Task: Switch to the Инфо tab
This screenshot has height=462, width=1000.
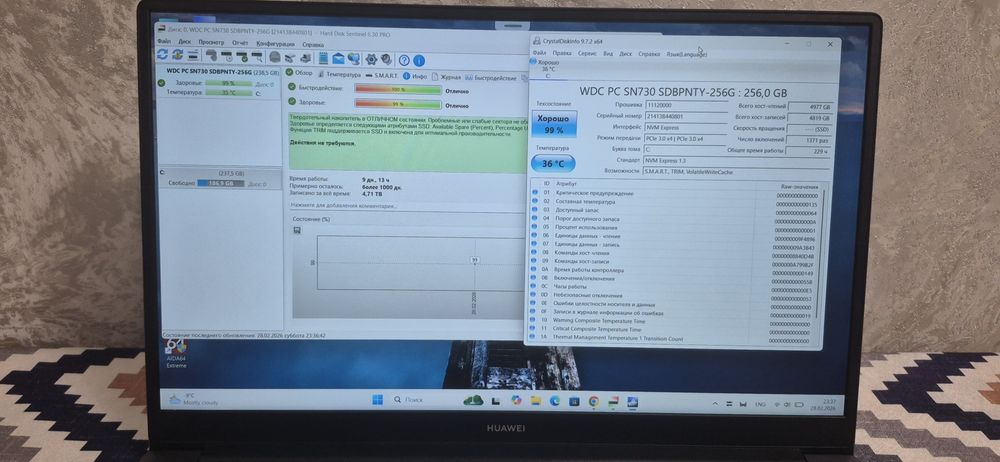Action: coord(415,76)
